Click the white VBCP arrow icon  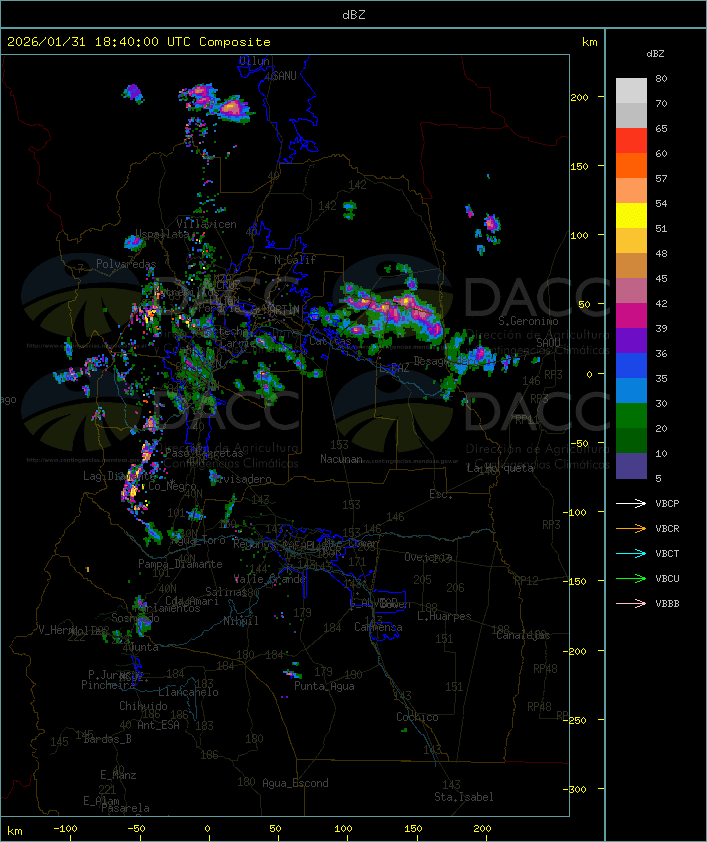tap(631, 503)
